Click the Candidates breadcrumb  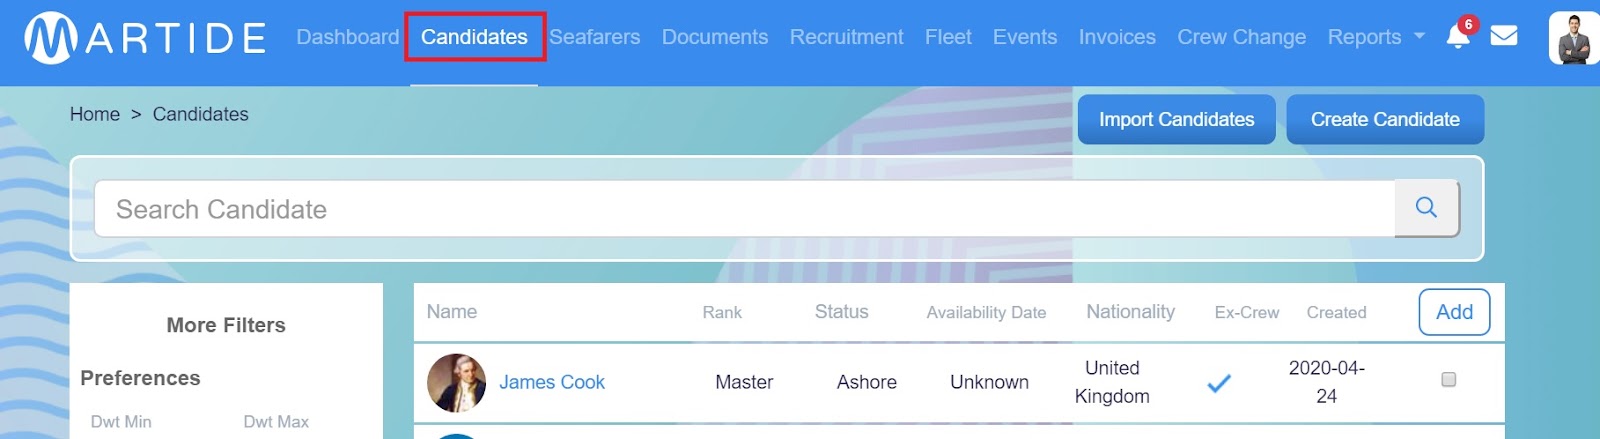200,114
